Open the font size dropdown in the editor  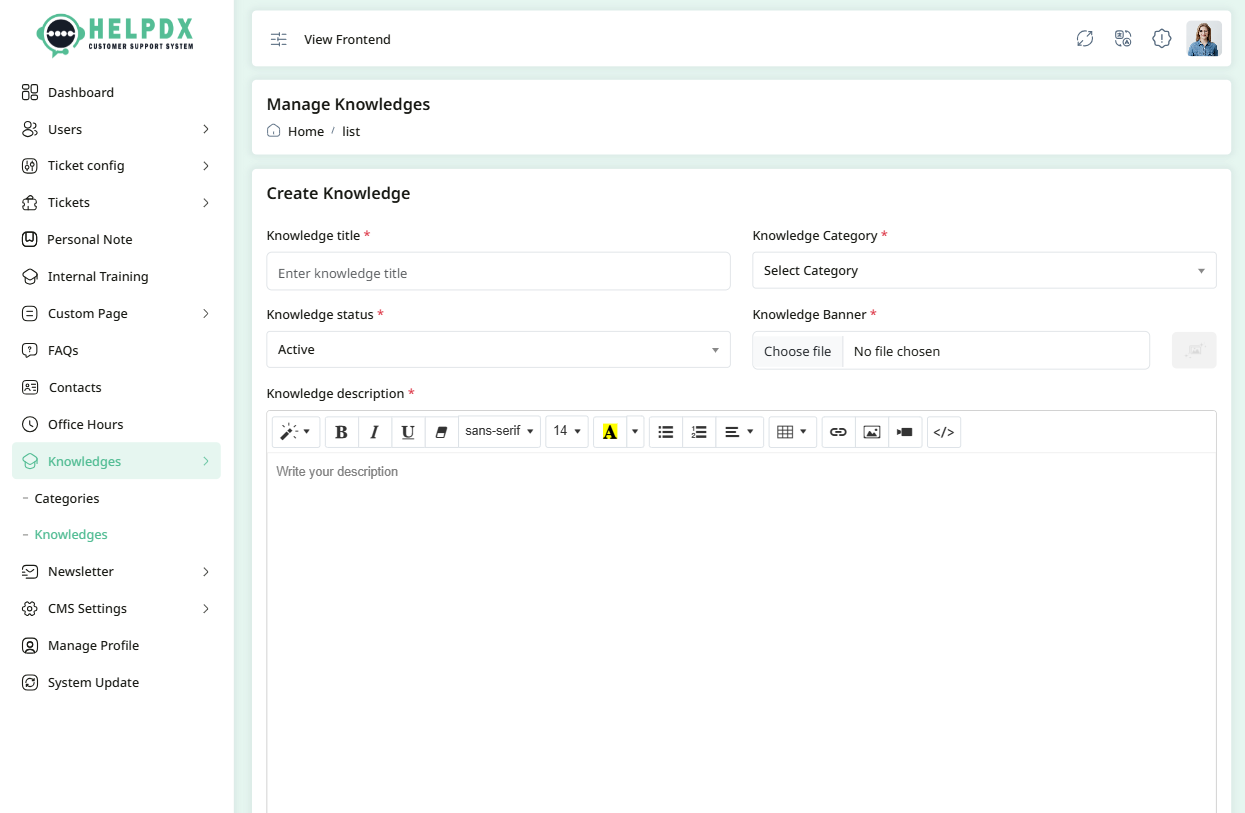566,431
